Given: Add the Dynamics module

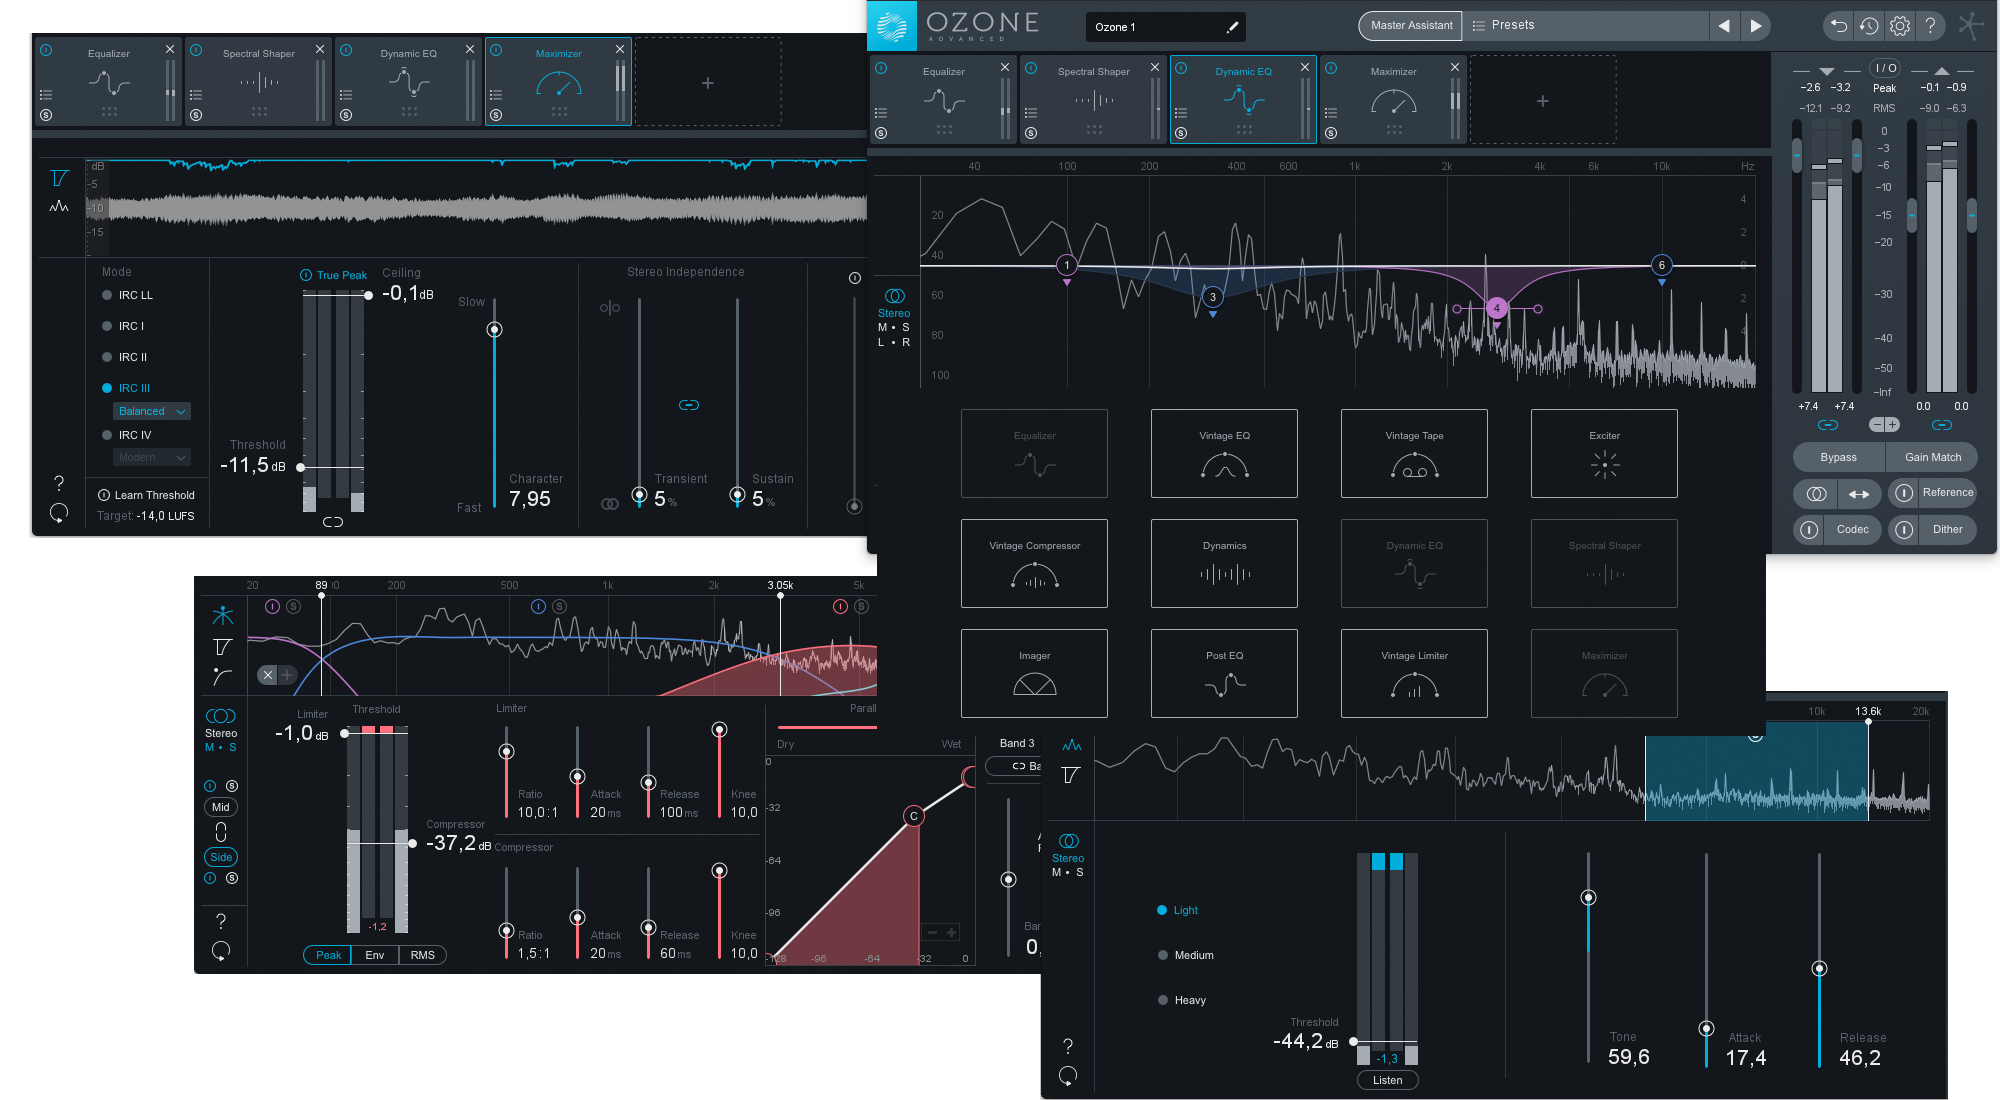Looking at the screenshot, I should [1224, 564].
